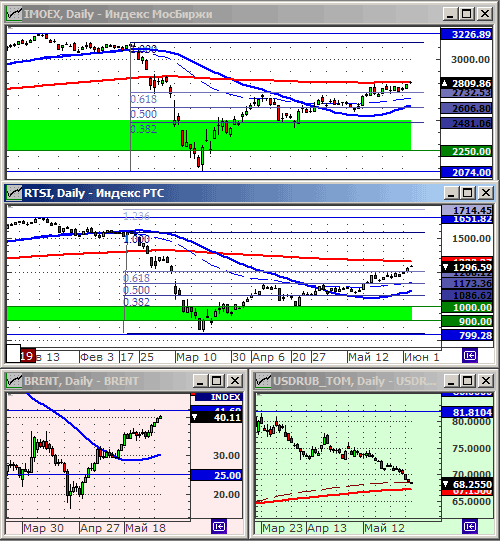Click the RTSI current price 1296.59
Image resolution: width=500 pixels, height=541 pixels.
[x=468, y=267]
